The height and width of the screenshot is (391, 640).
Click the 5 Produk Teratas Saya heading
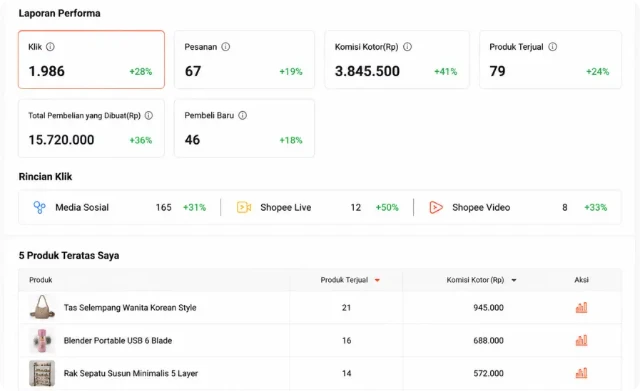click(x=69, y=255)
